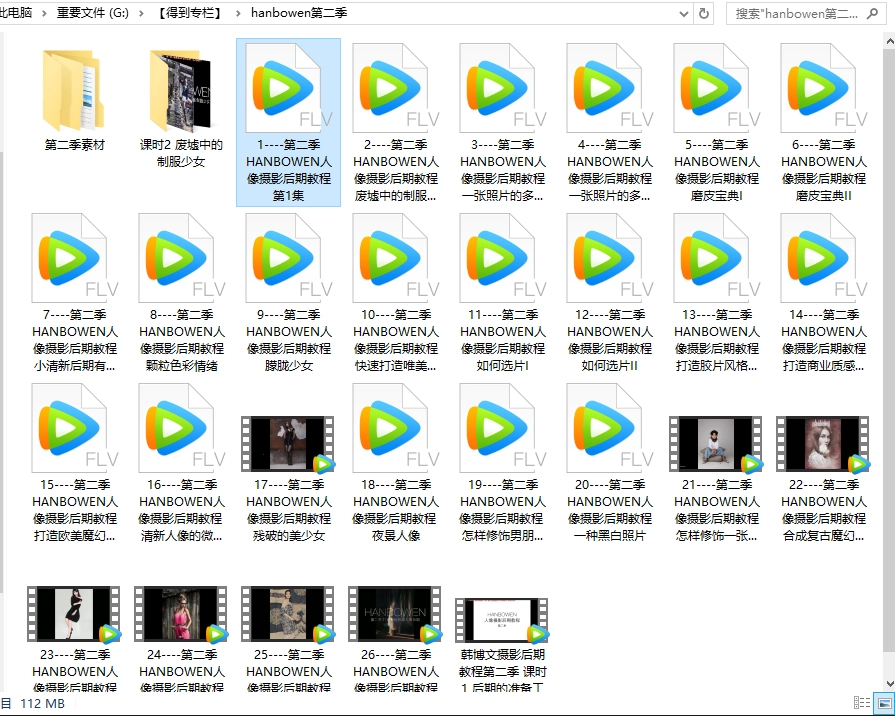The height and width of the screenshot is (716, 895).
Task: Select FLV file 11 如何选片I
Action: (502, 262)
